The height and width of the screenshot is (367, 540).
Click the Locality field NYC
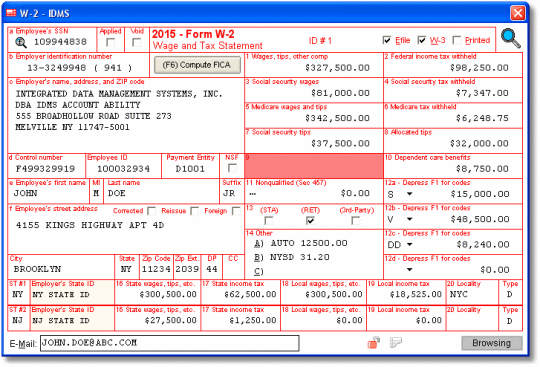click(x=459, y=294)
